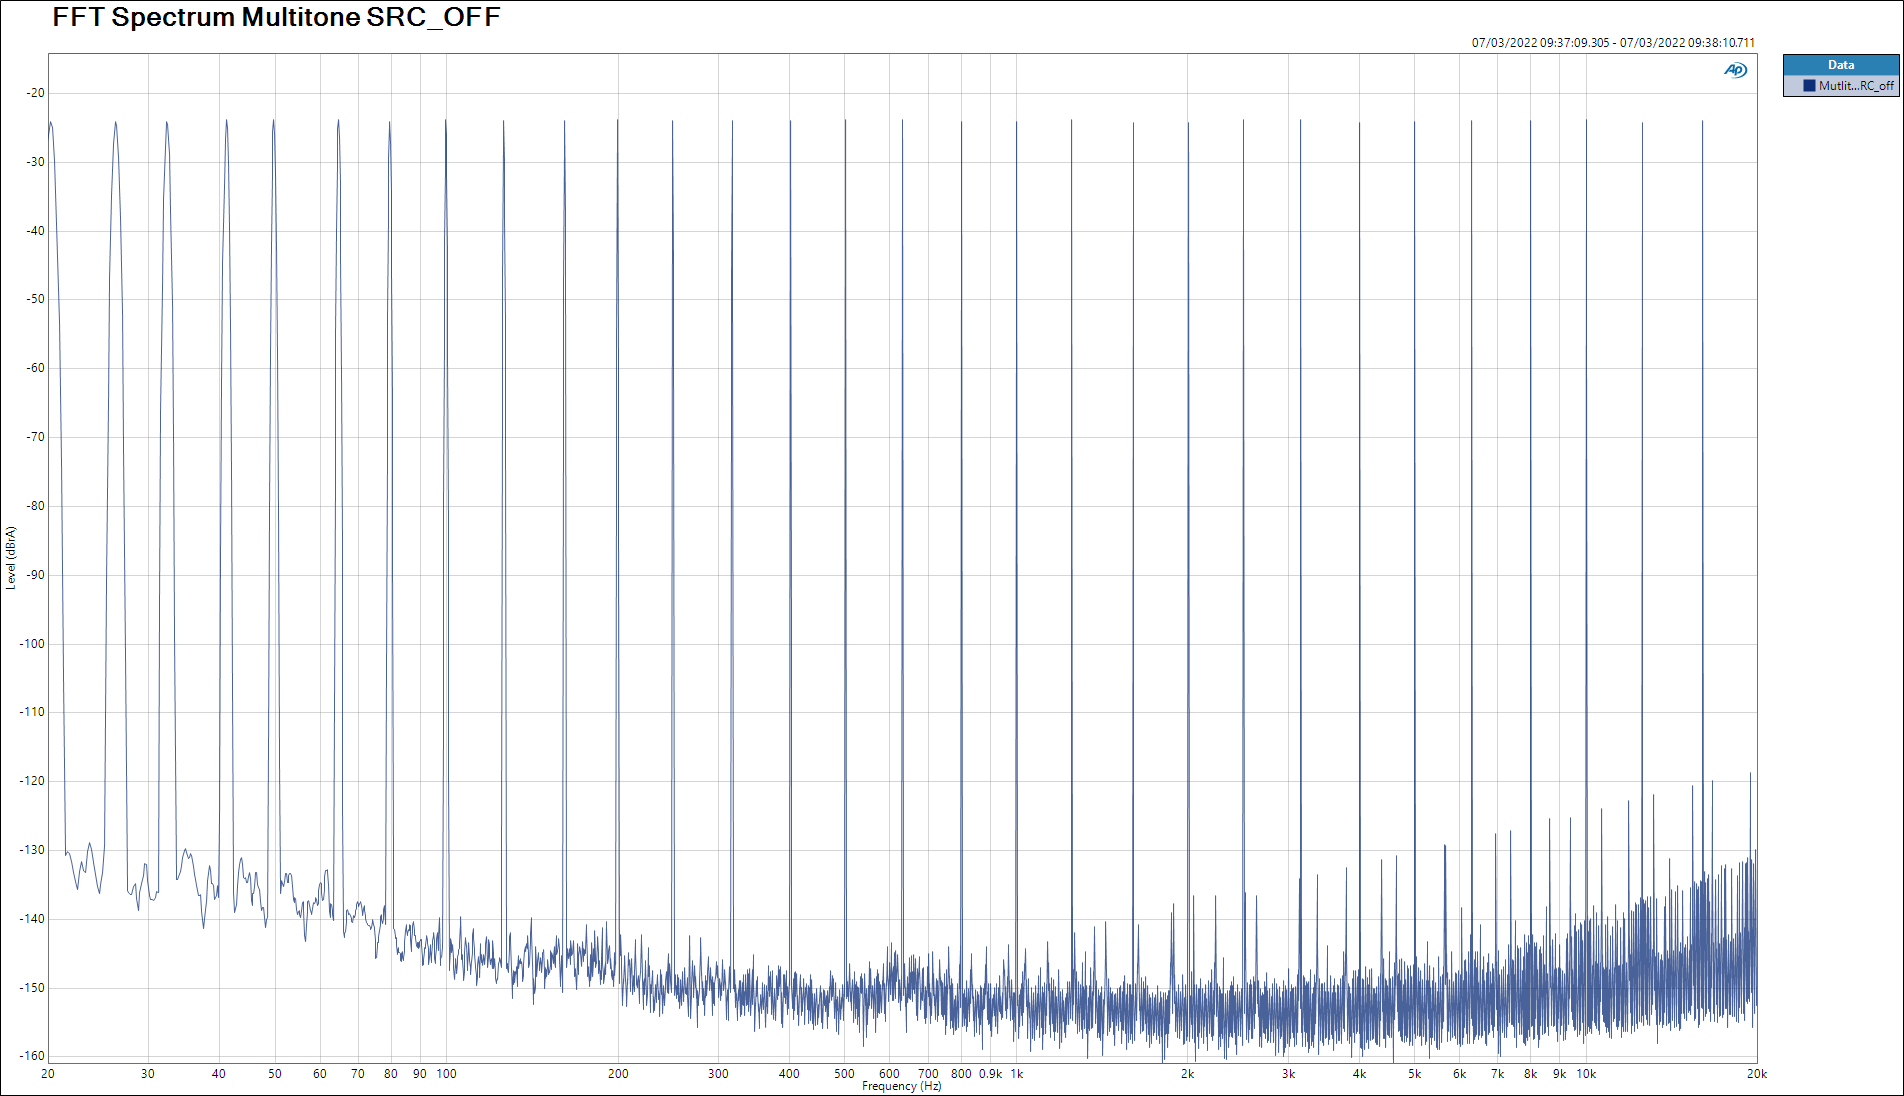The width and height of the screenshot is (1904, 1096).
Task: Select the Mutlit...RC_off legend entry
Action: point(1855,86)
